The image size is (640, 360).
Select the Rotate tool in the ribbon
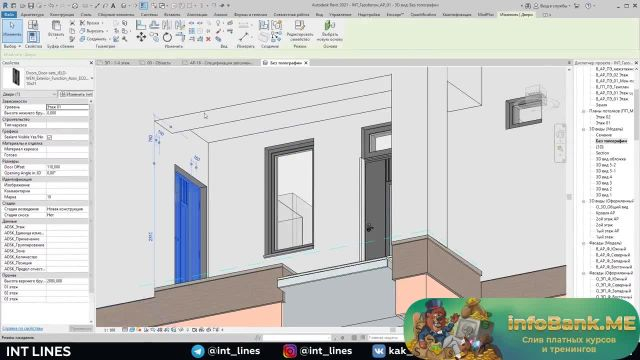(x=167, y=38)
